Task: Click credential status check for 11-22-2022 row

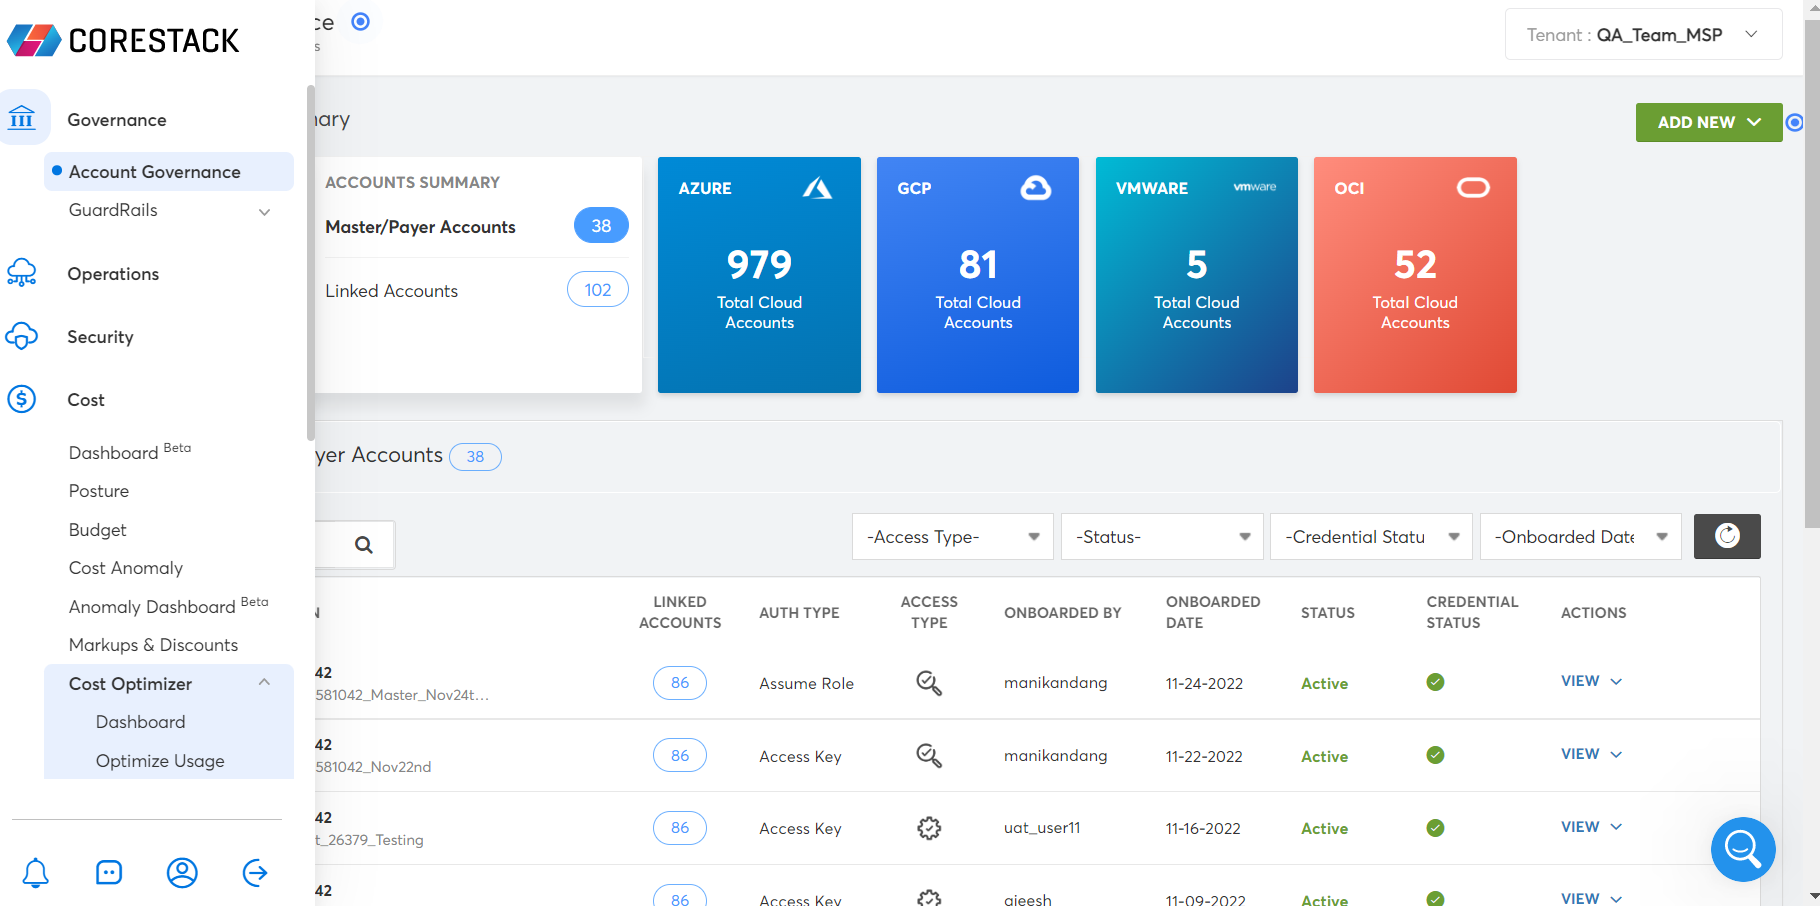Action: click(x=1435, y=755)
